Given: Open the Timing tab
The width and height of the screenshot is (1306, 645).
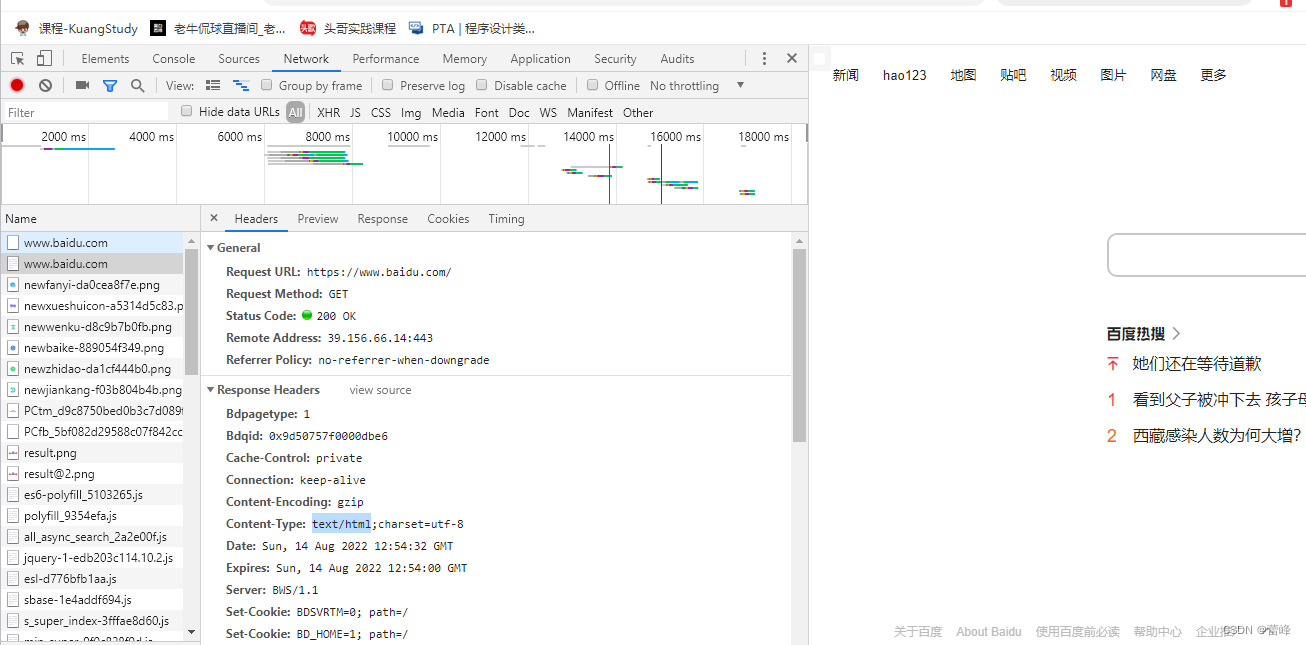Looking at the screenshot, I should pyautogui.click(x=506, y=219).
